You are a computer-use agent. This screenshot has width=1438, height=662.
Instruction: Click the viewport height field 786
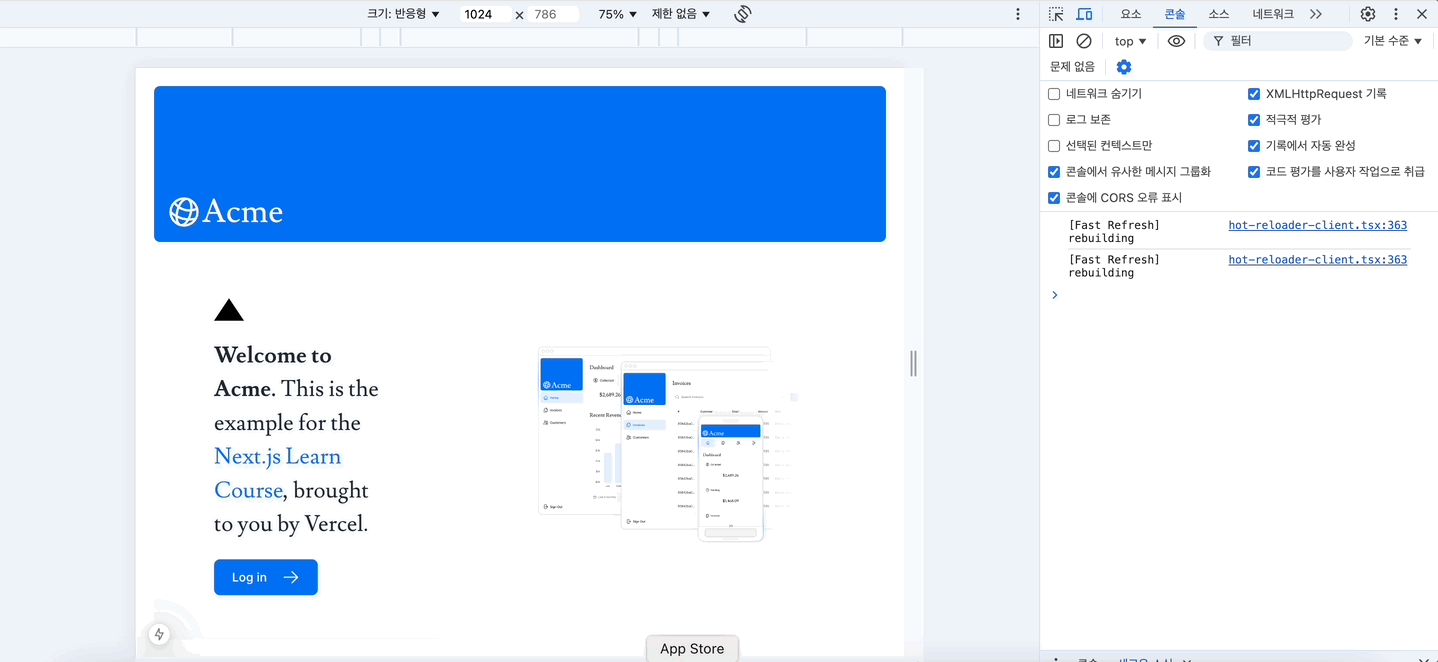point(554,14)
